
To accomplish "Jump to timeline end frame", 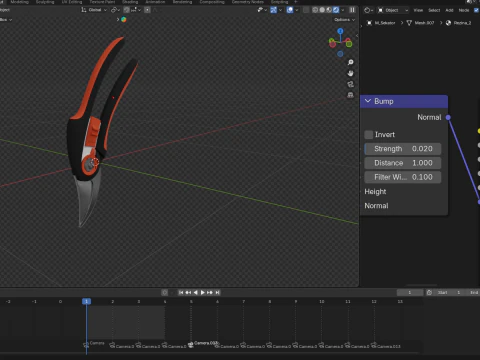I will (217, 292).
